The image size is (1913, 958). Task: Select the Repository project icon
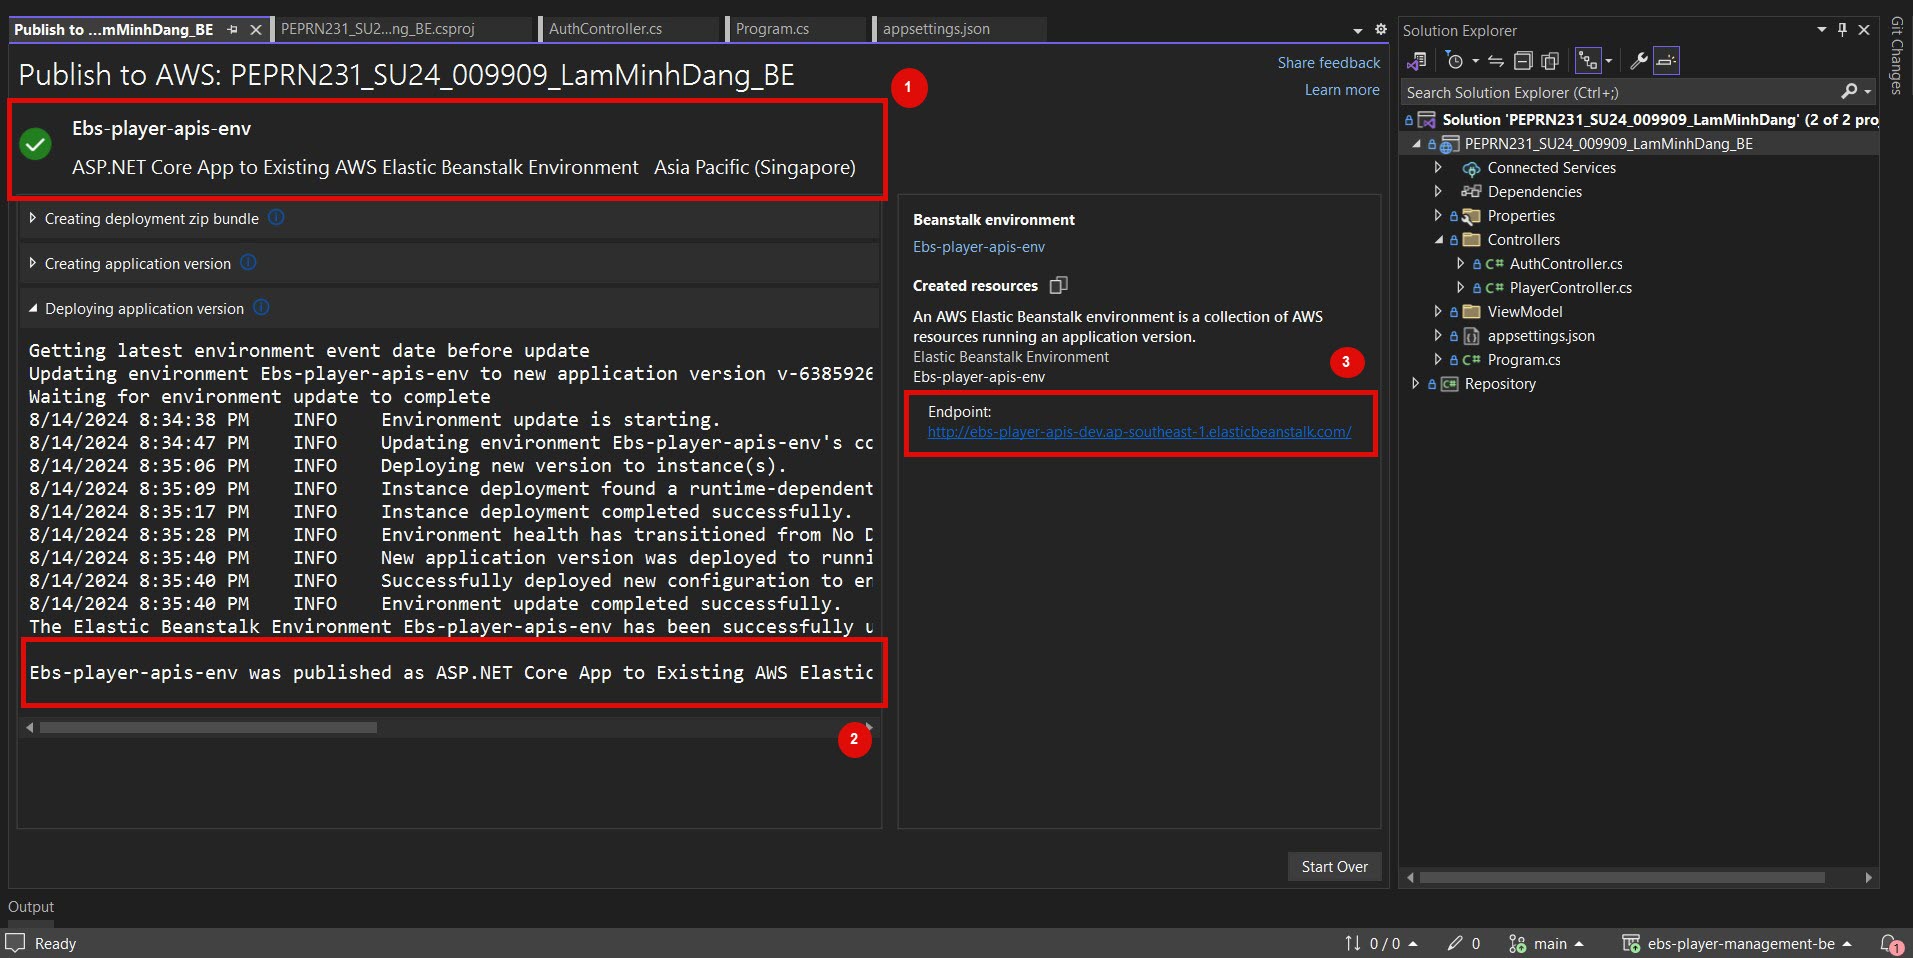(x=1449, y=384)
